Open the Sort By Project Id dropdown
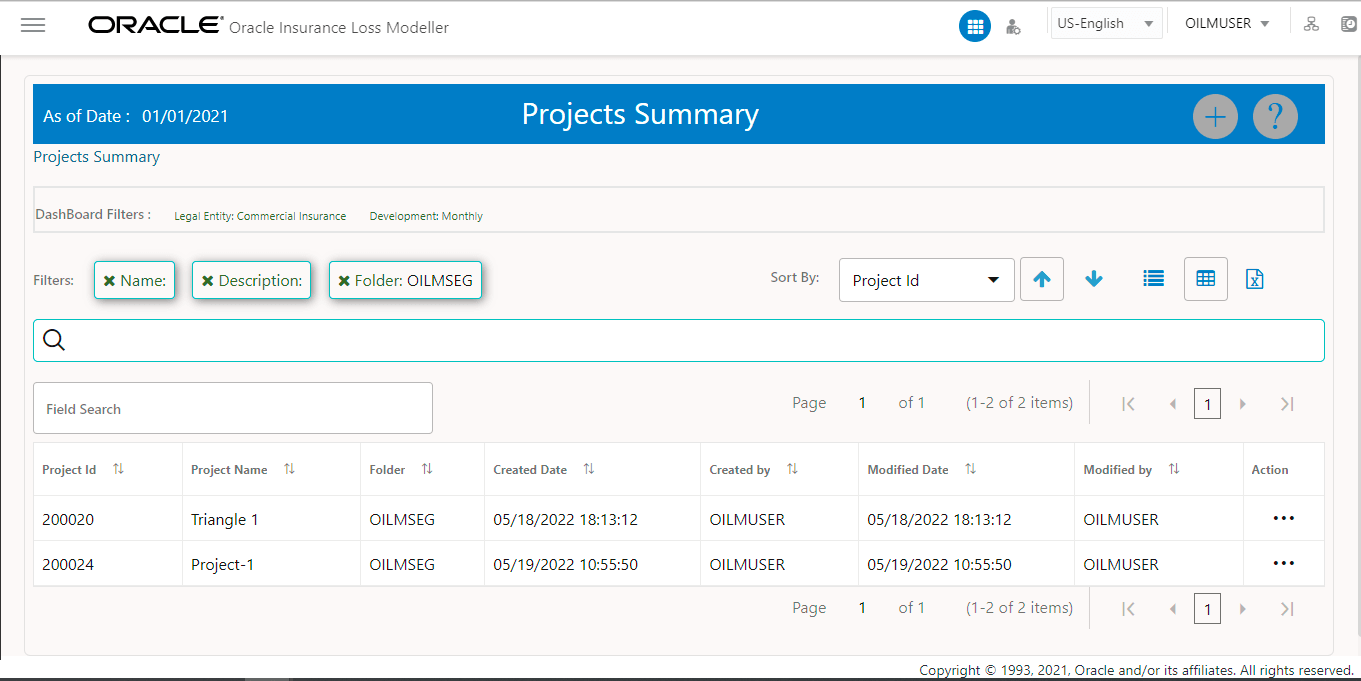Image resolution: width=1361 pixels, height=681 pixels. pos(926,280)
